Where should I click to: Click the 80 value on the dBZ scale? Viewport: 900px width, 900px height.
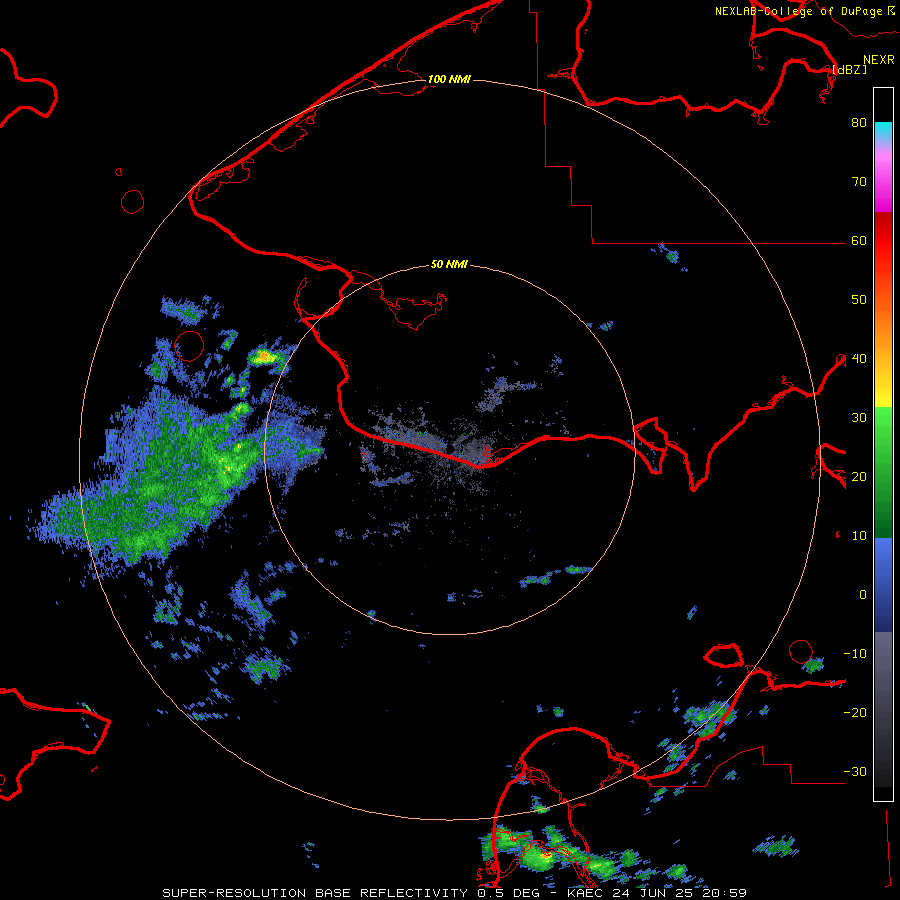click(859, 123)
